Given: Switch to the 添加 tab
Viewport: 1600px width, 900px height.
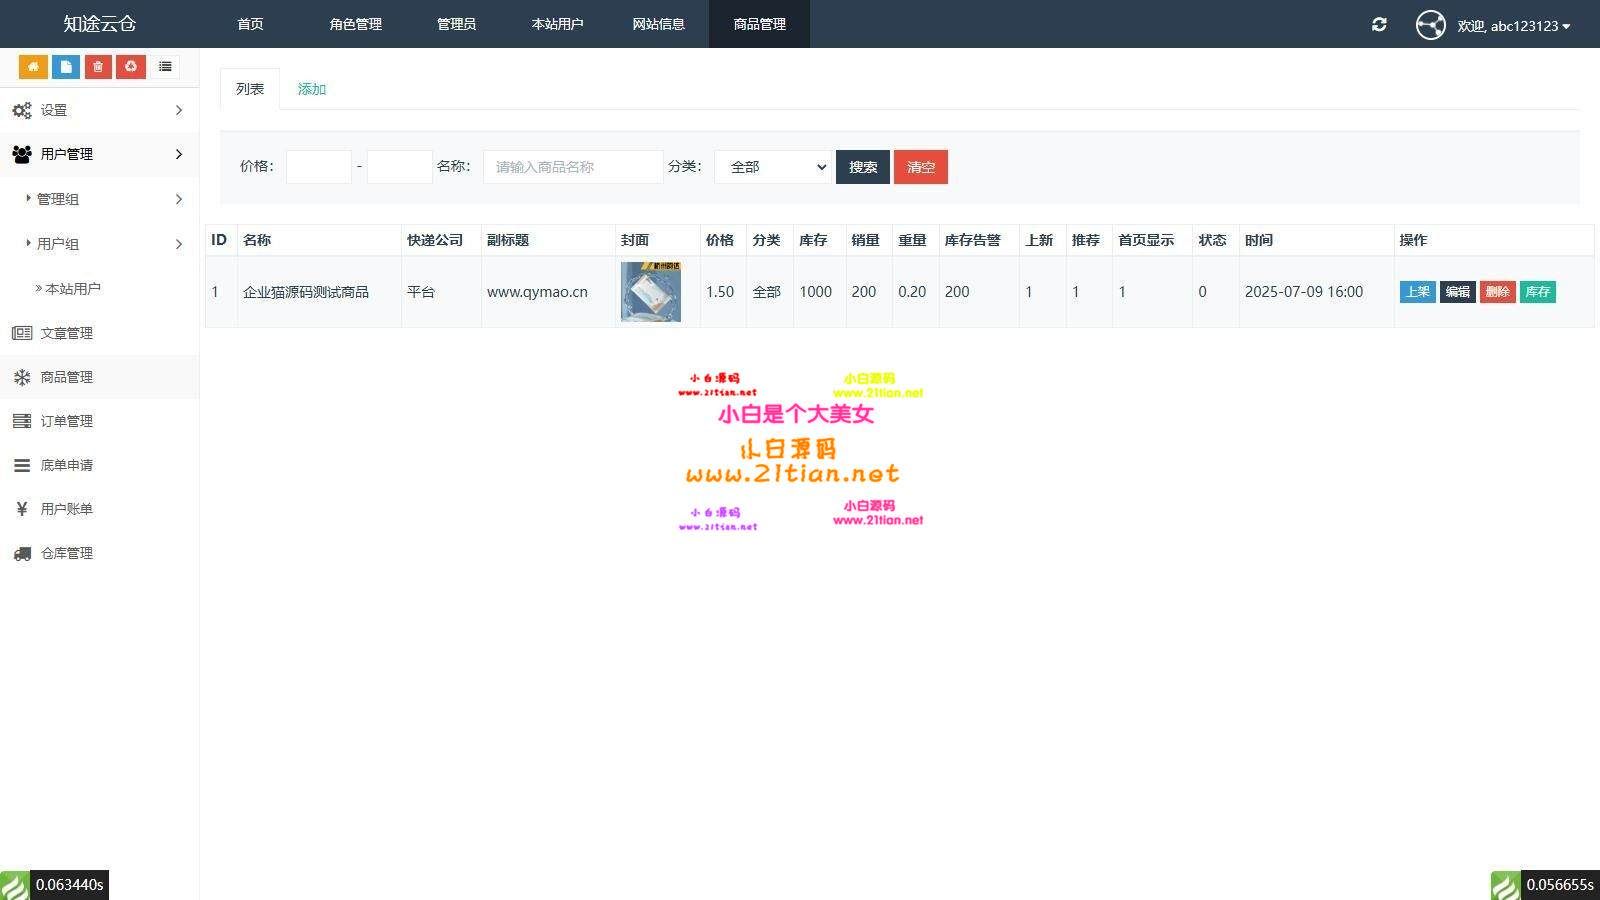Looking at the screenshot, I should (311, 89).
